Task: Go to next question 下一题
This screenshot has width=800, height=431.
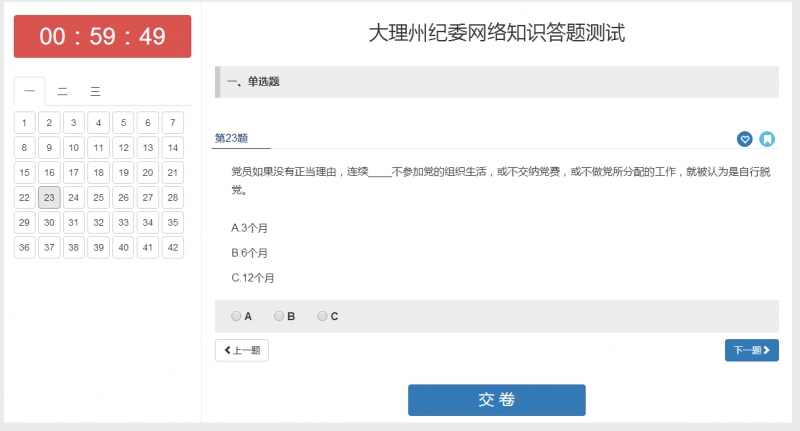Action: pyautogui.click(x=751, y=350)
